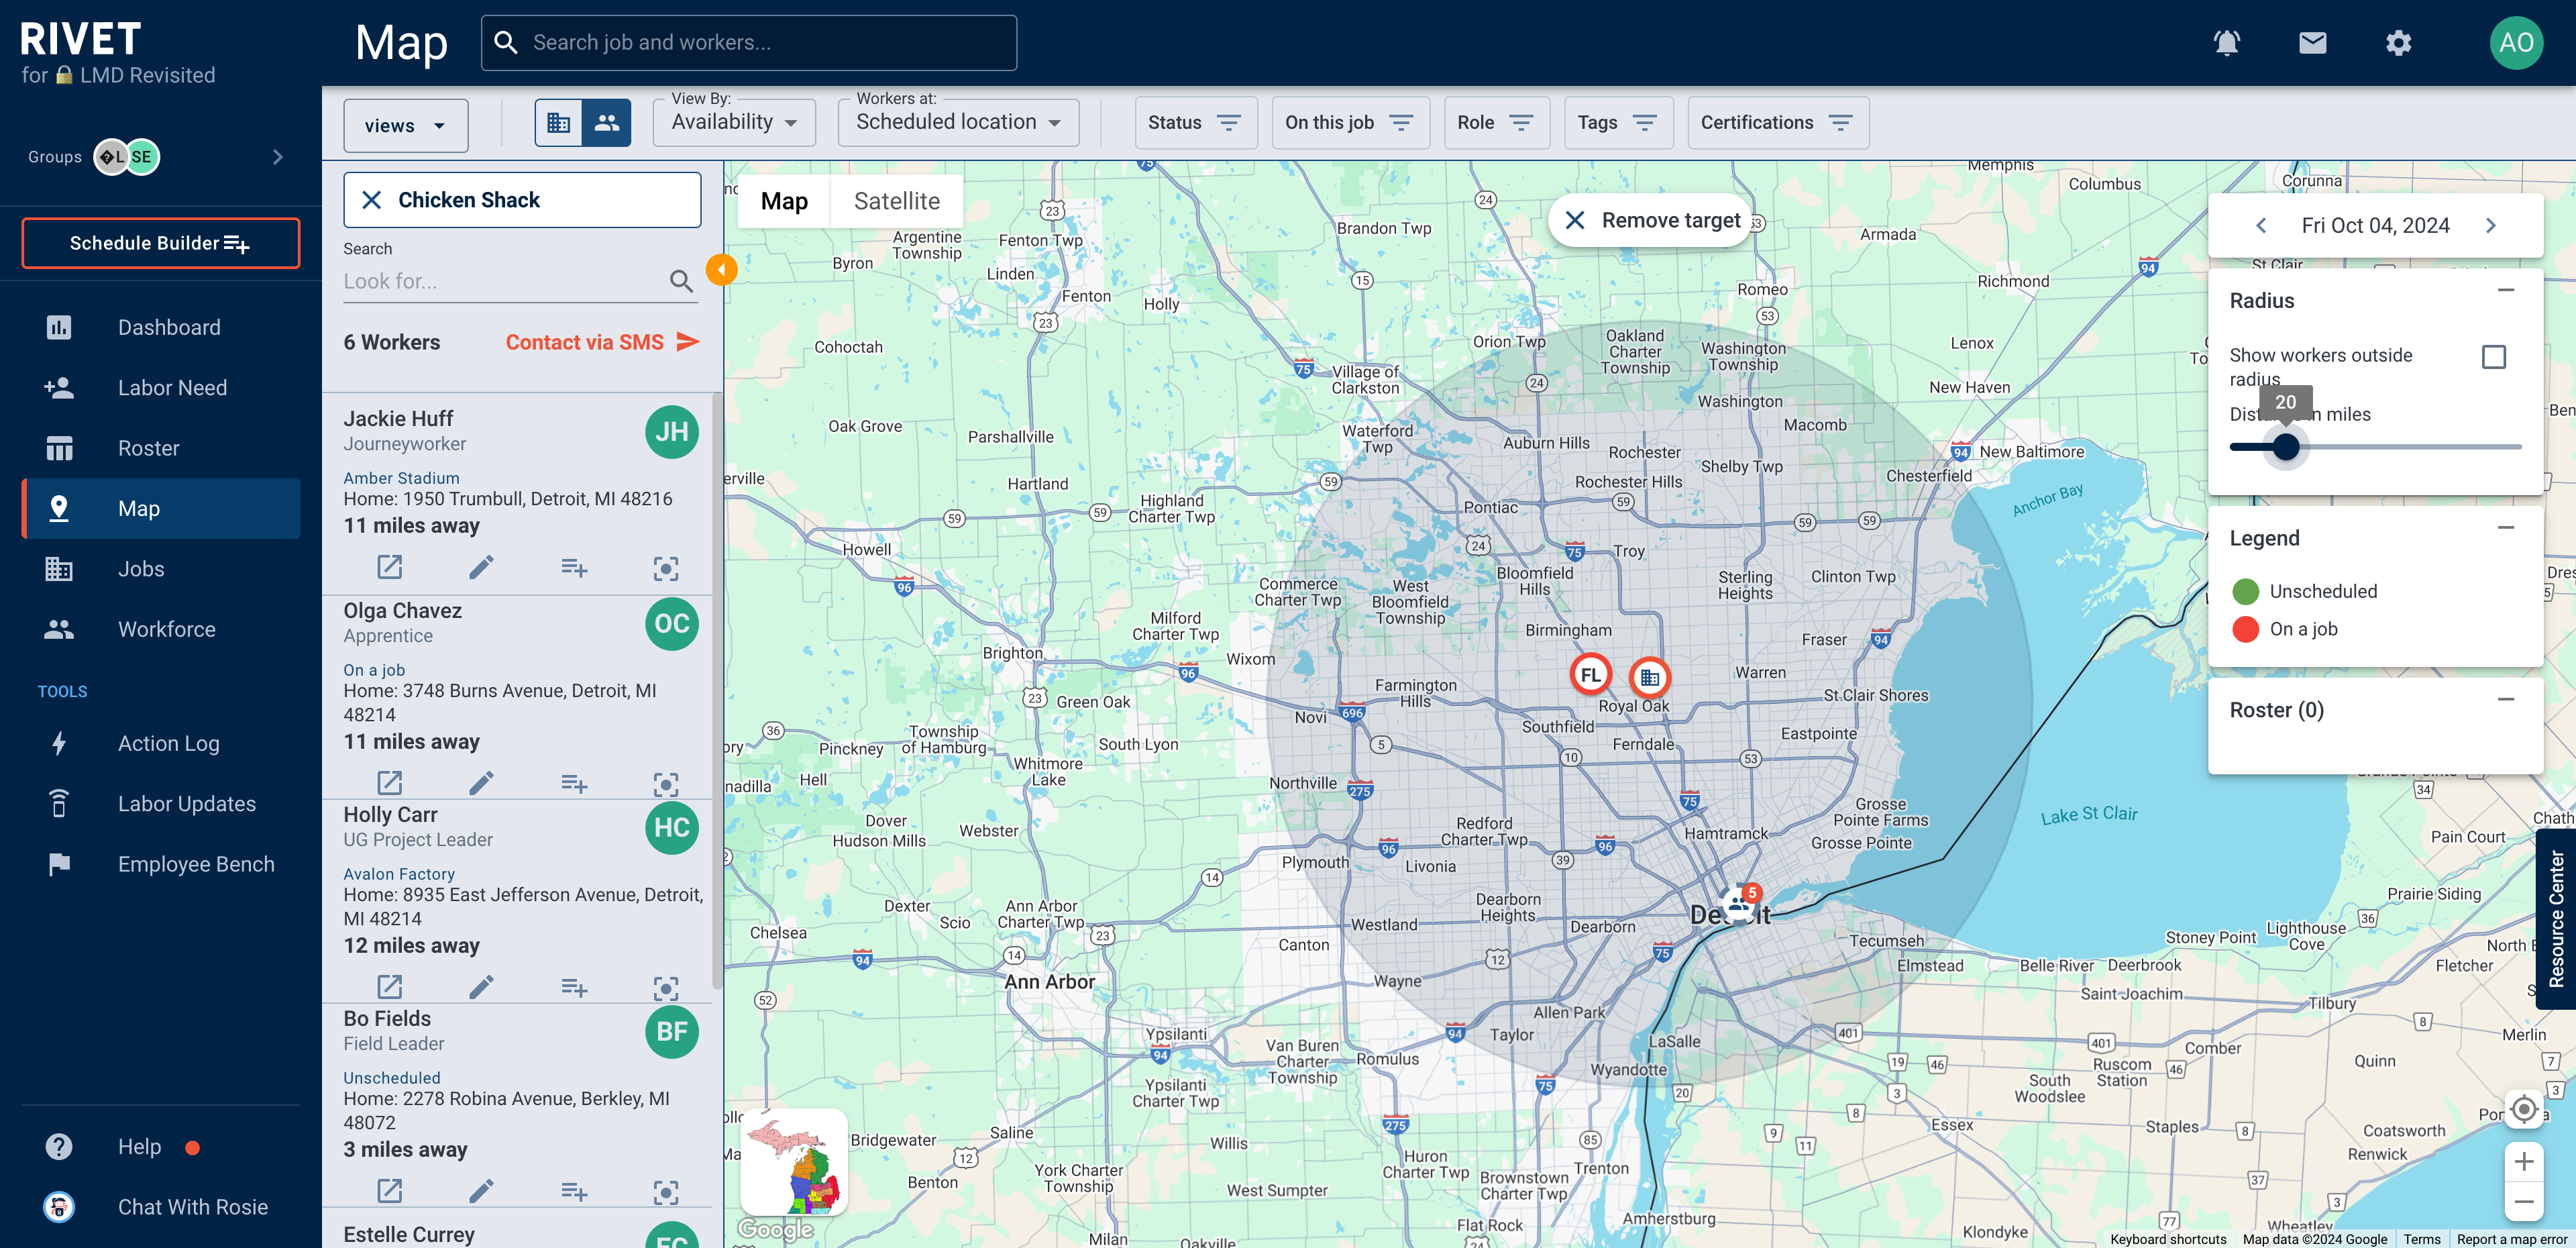Open the On this job filter
Image resolution: width=2576 pixels, height=1248 pixels.
tap(1350, 122)
